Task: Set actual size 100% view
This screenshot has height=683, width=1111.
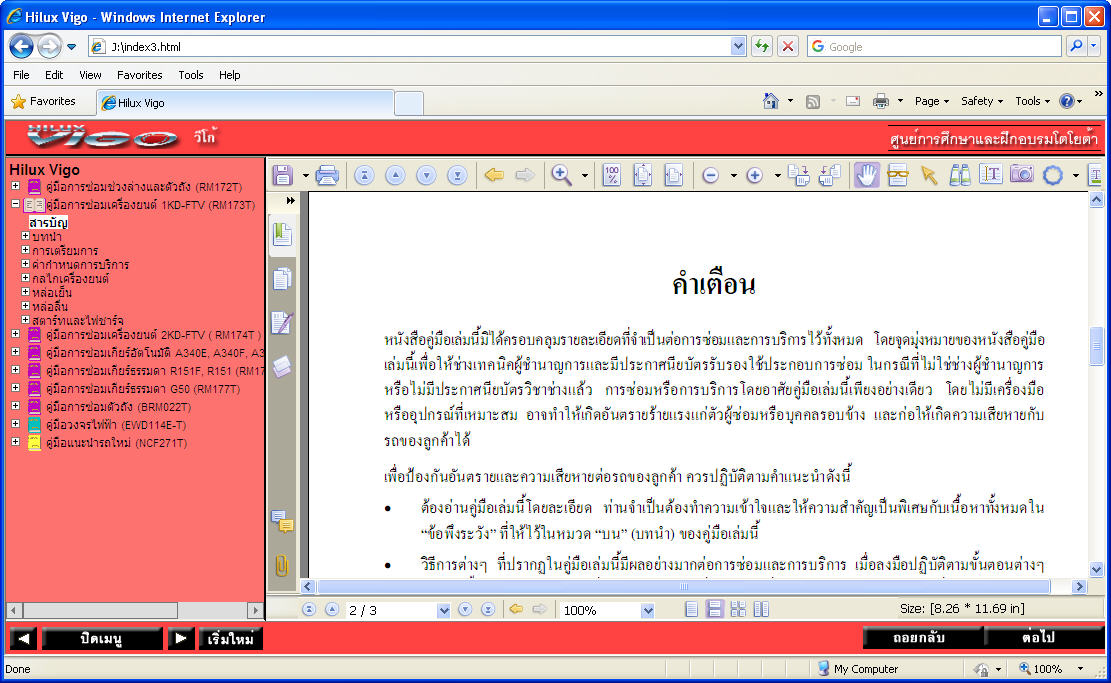Action: (611, 175)
